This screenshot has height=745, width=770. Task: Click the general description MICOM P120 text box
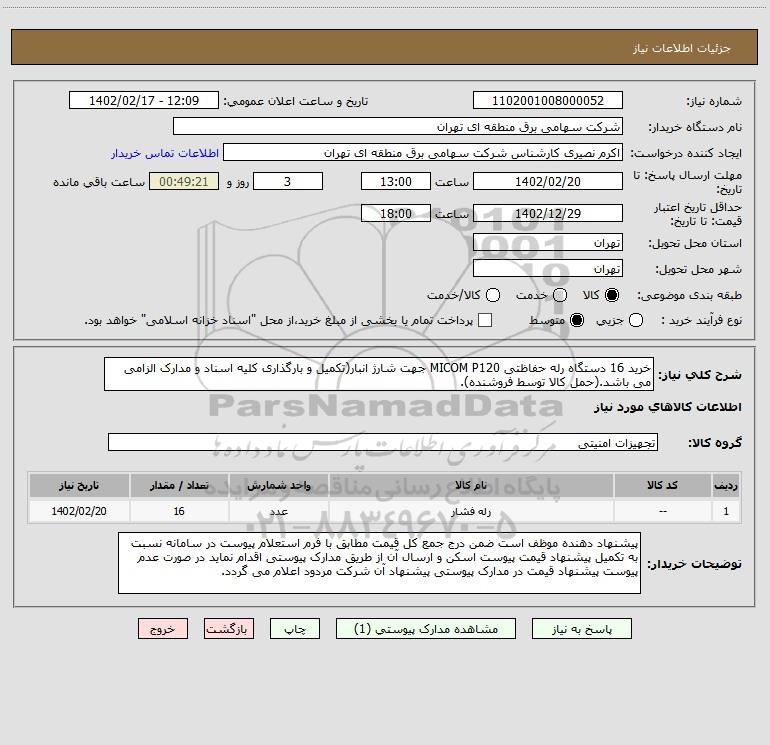379,374
